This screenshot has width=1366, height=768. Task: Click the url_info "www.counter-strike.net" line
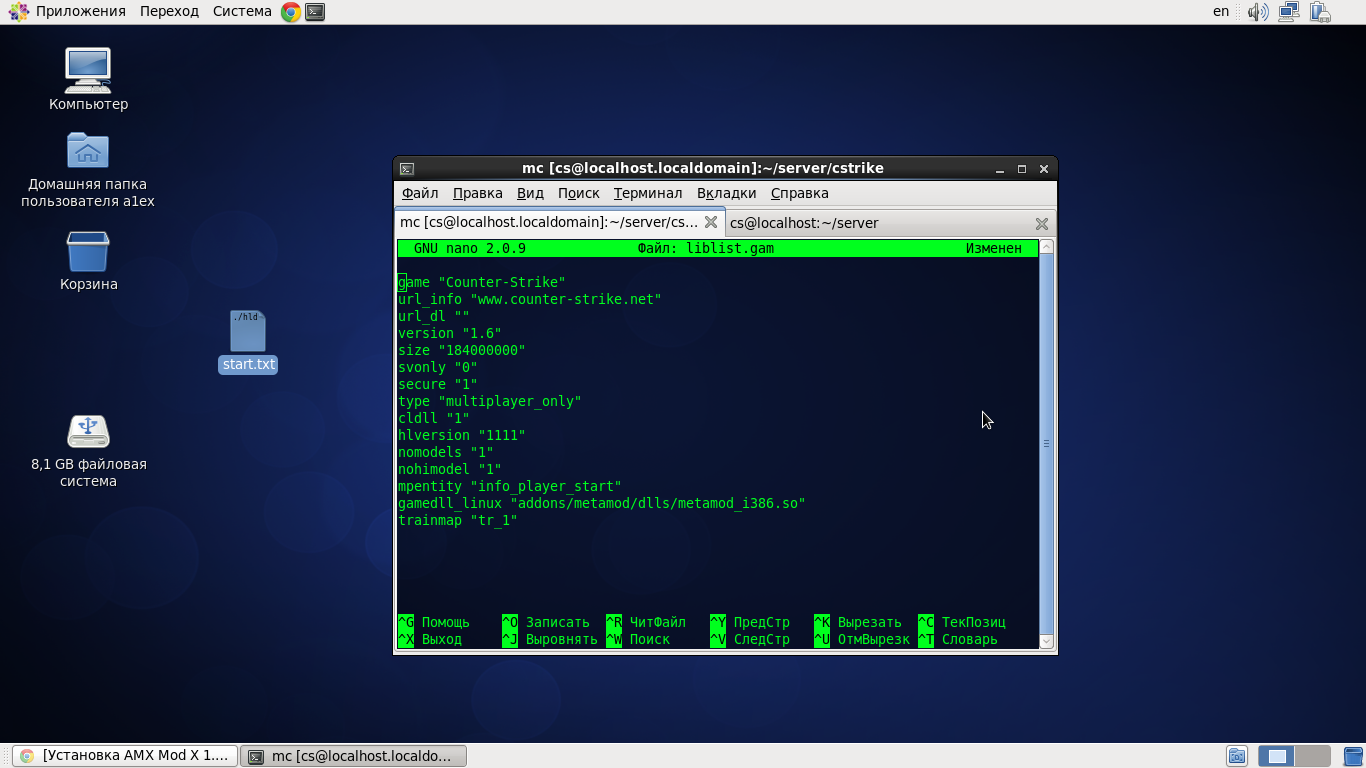coord(530,299)
